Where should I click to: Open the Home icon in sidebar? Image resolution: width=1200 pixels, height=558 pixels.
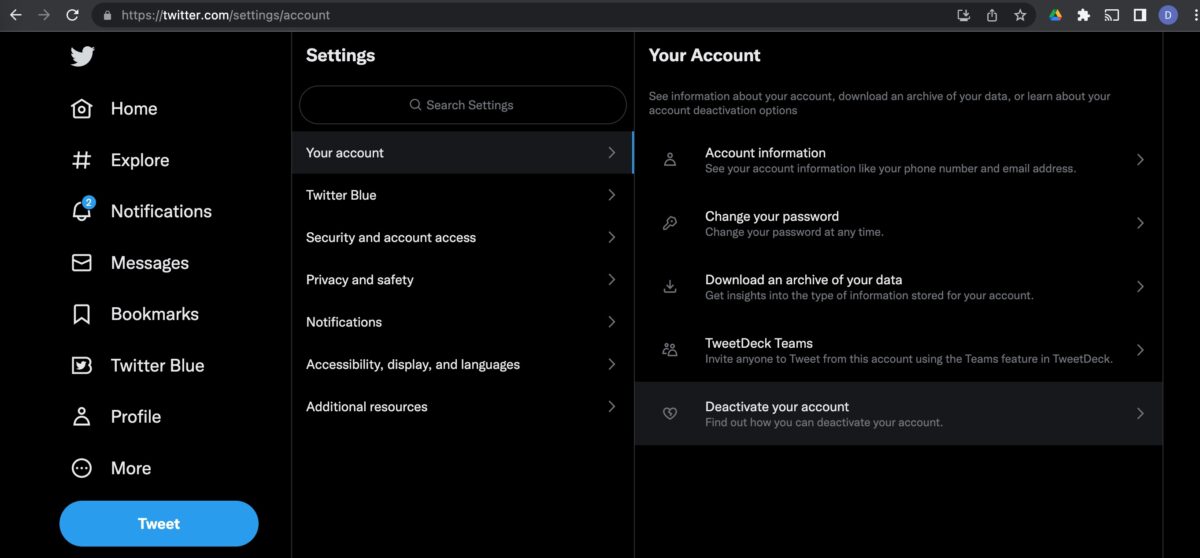click(82, 109)
